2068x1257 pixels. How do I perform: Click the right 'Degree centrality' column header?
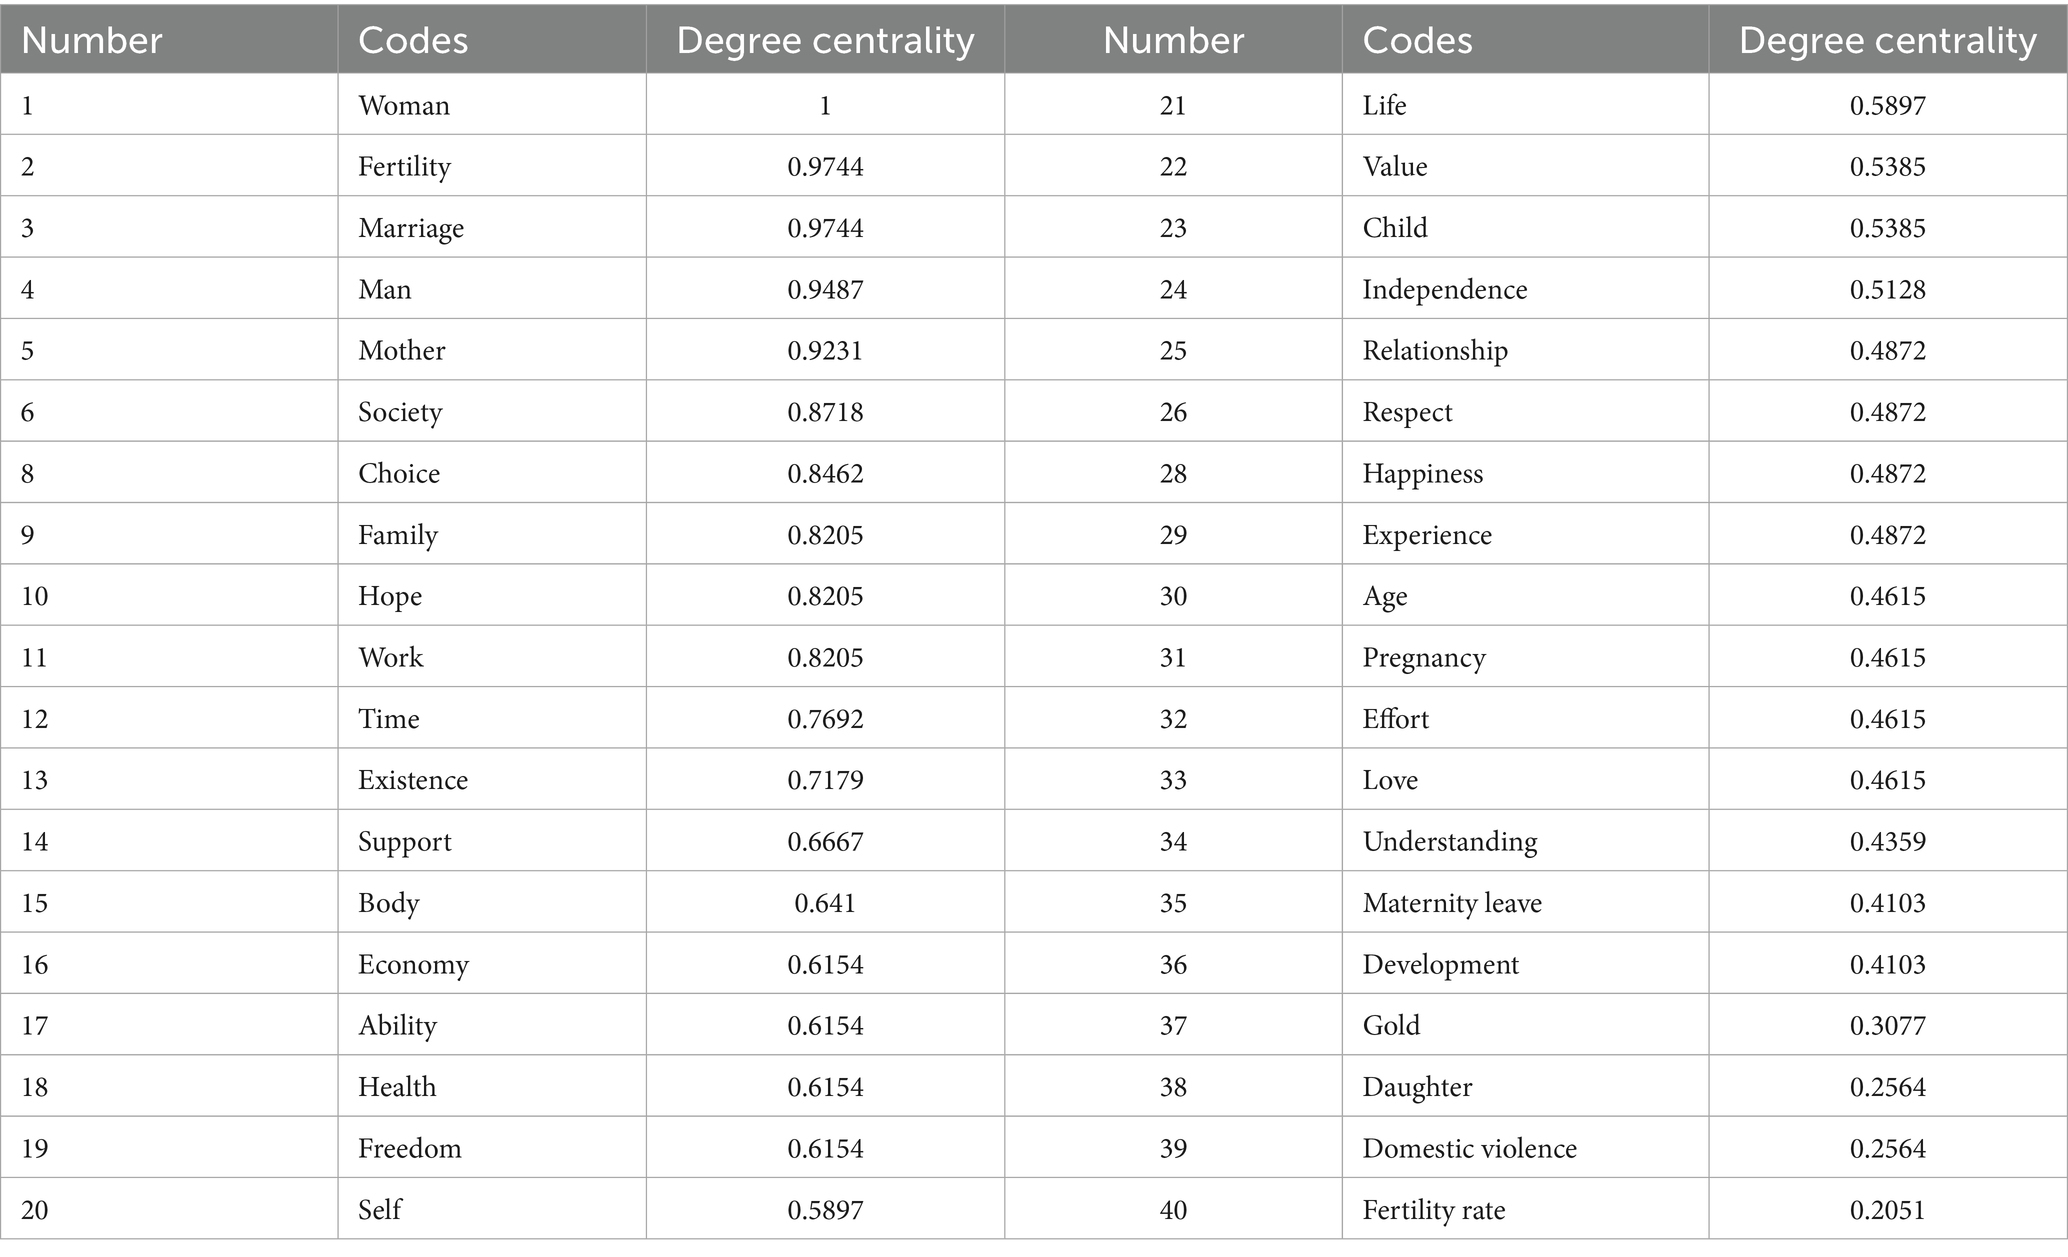1887,40
